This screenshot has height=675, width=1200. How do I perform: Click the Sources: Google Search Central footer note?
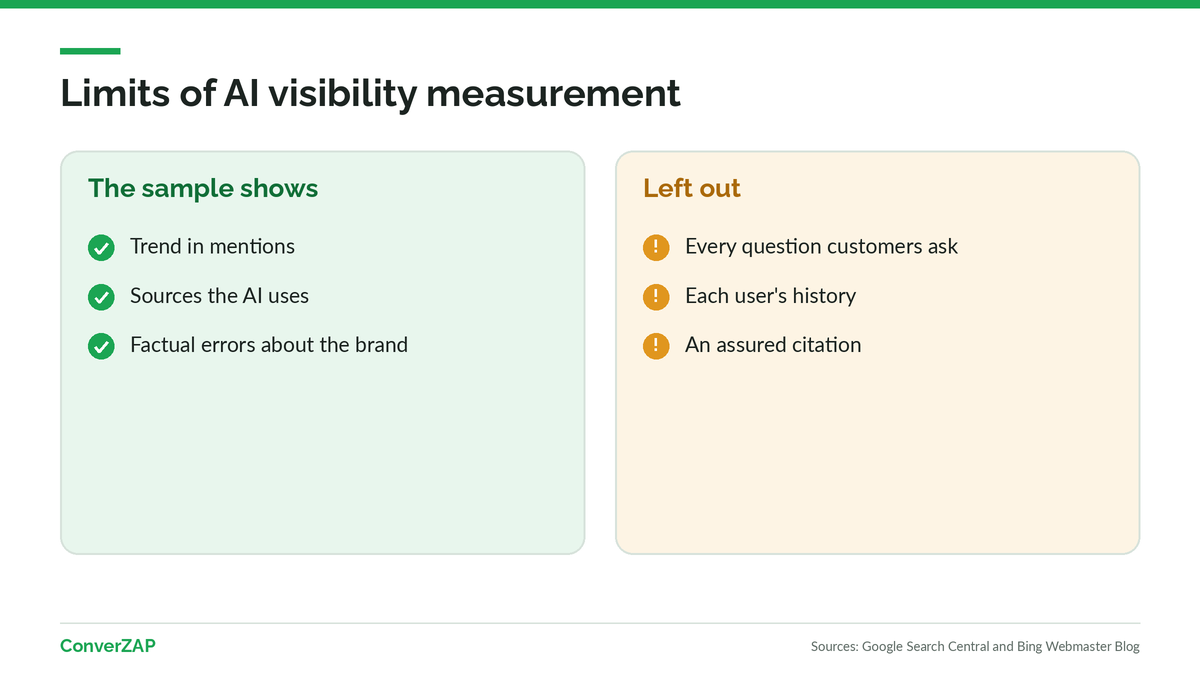click(x=975, y=647)
